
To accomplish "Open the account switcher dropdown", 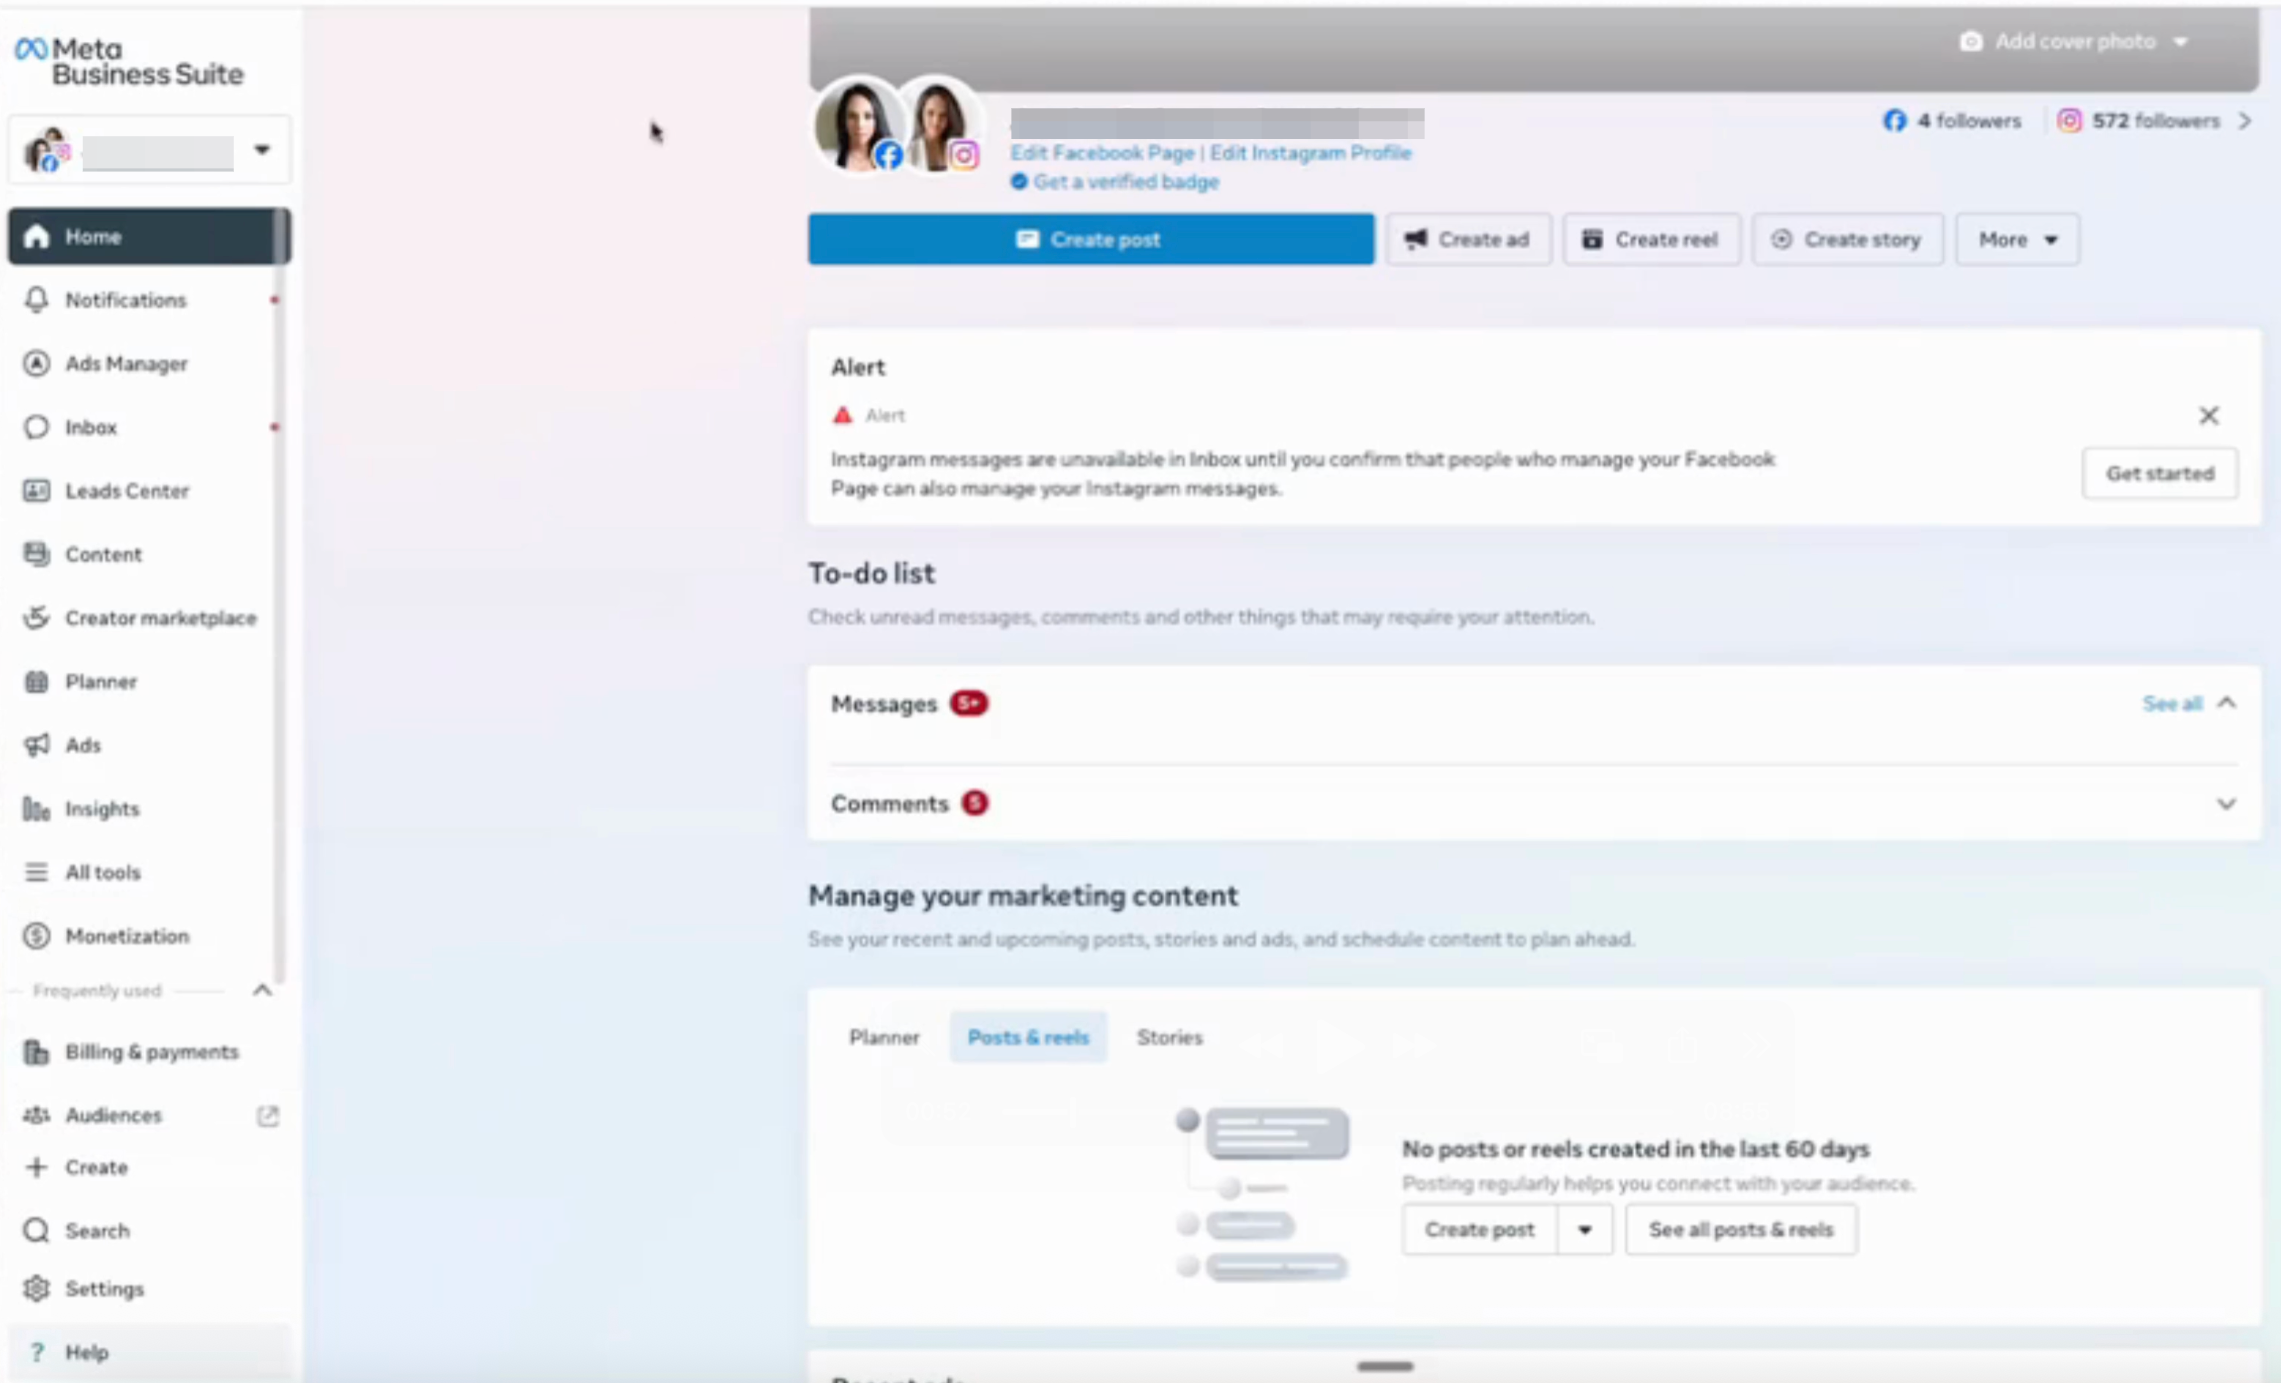I will tap(150, 150).
